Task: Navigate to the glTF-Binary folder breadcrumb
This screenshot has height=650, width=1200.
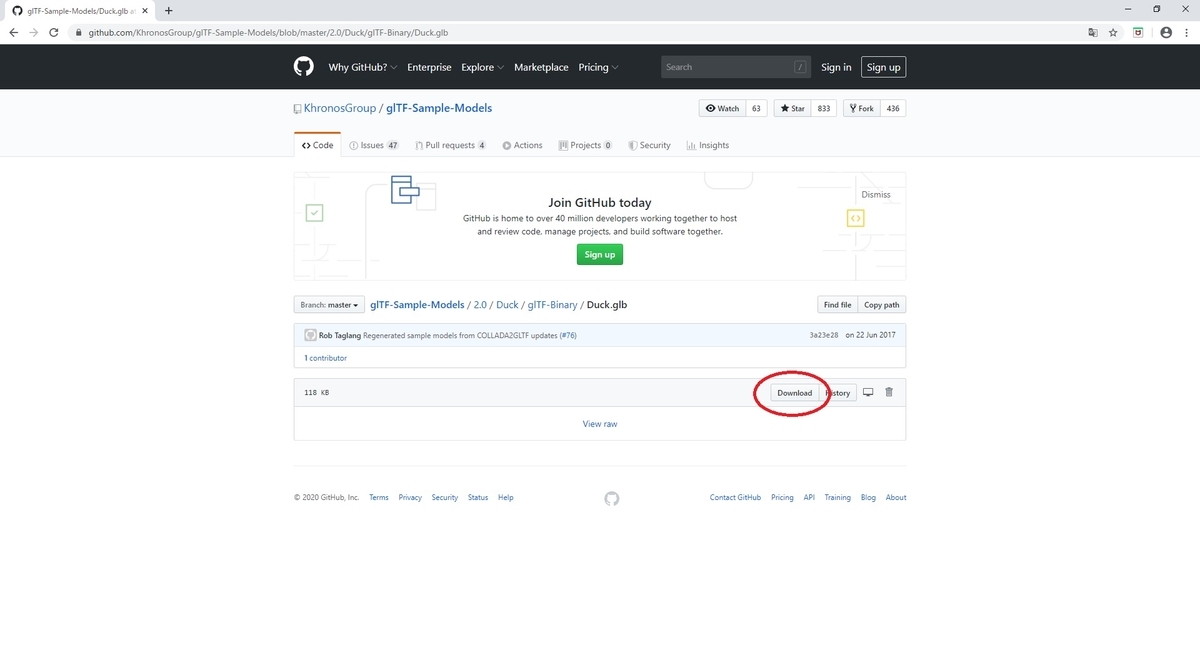Action: pos(552,305)
